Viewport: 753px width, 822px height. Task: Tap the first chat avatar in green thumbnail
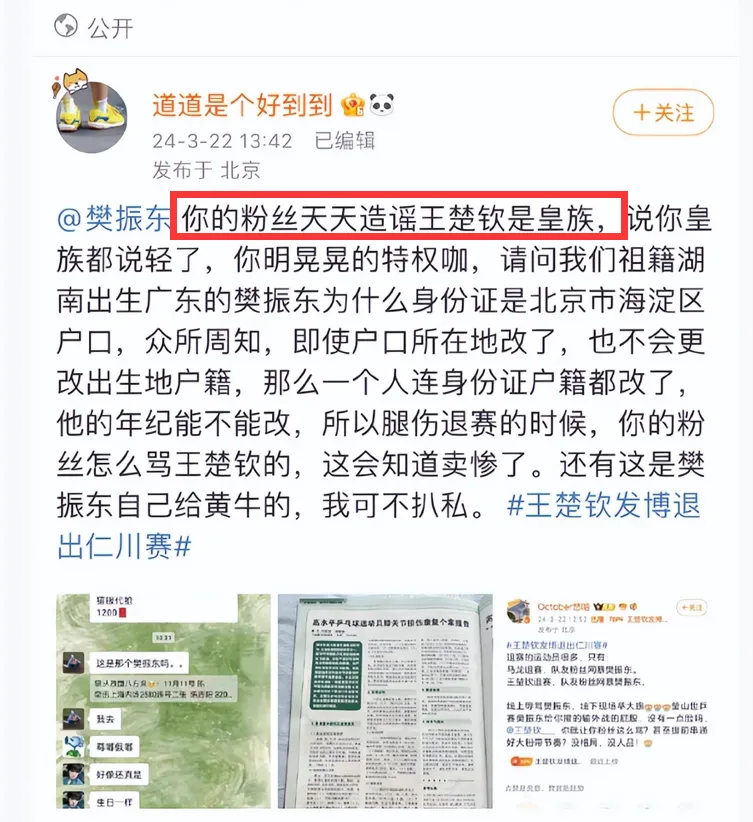pyautogui.click(x=73, y=663)
